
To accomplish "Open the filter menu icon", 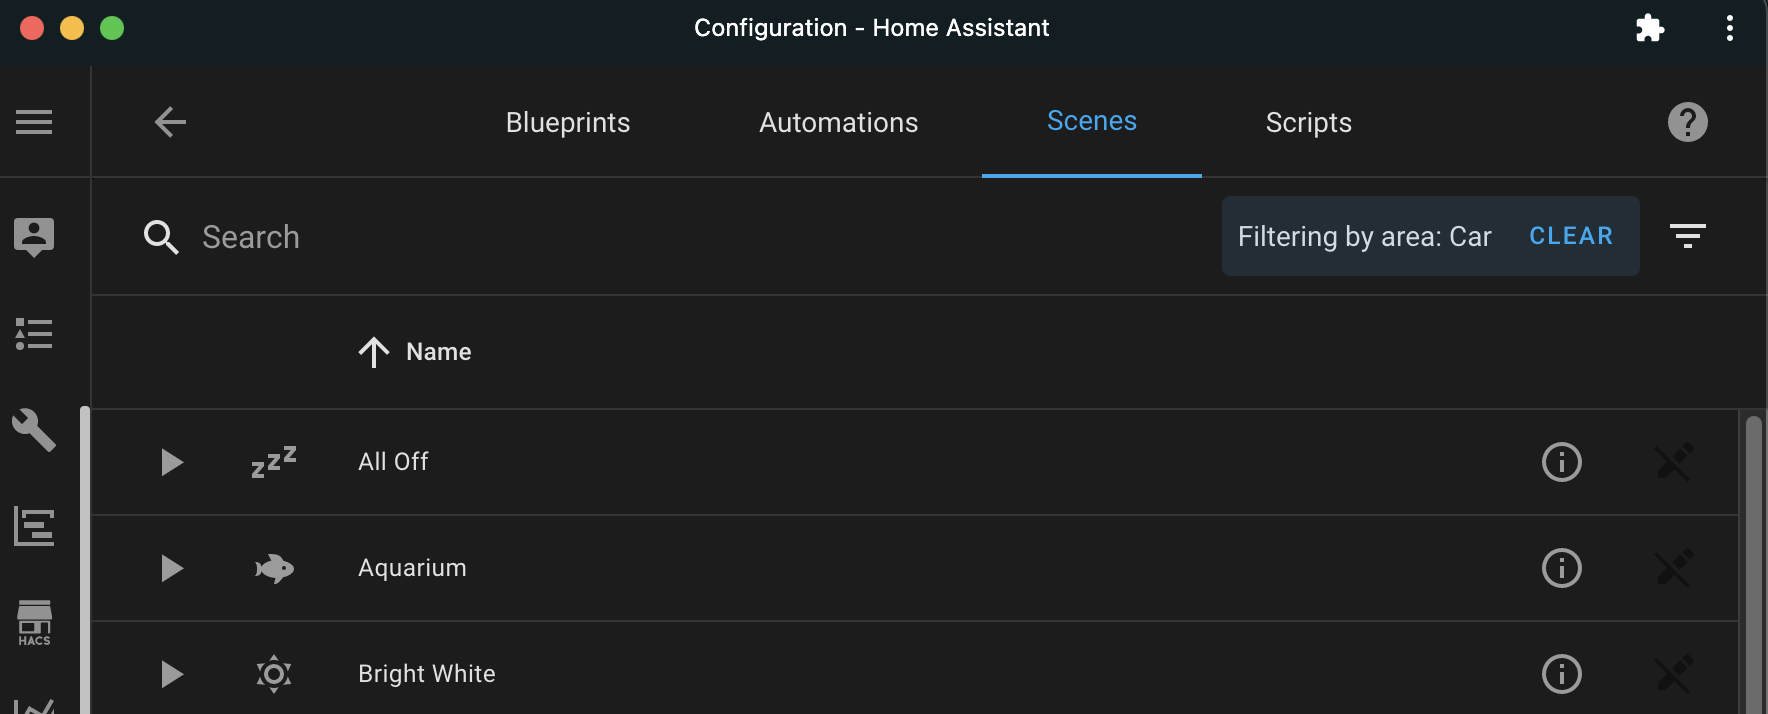I will [x=1687, y=236].
